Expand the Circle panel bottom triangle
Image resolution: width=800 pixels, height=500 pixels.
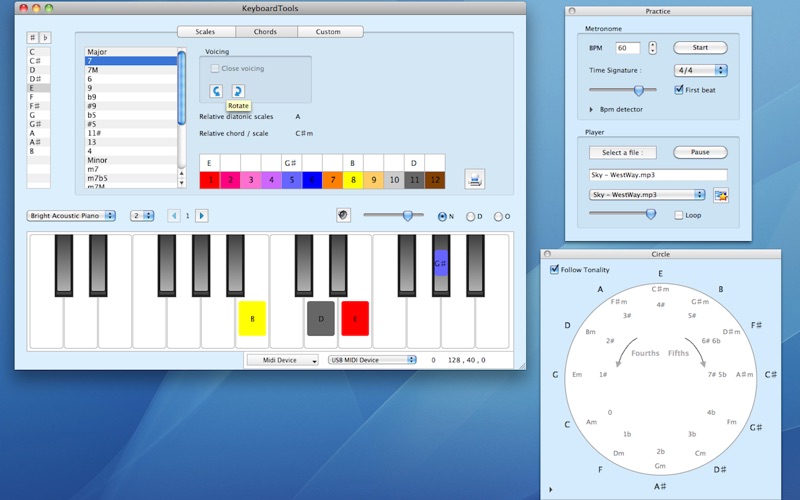click(551, 490)
